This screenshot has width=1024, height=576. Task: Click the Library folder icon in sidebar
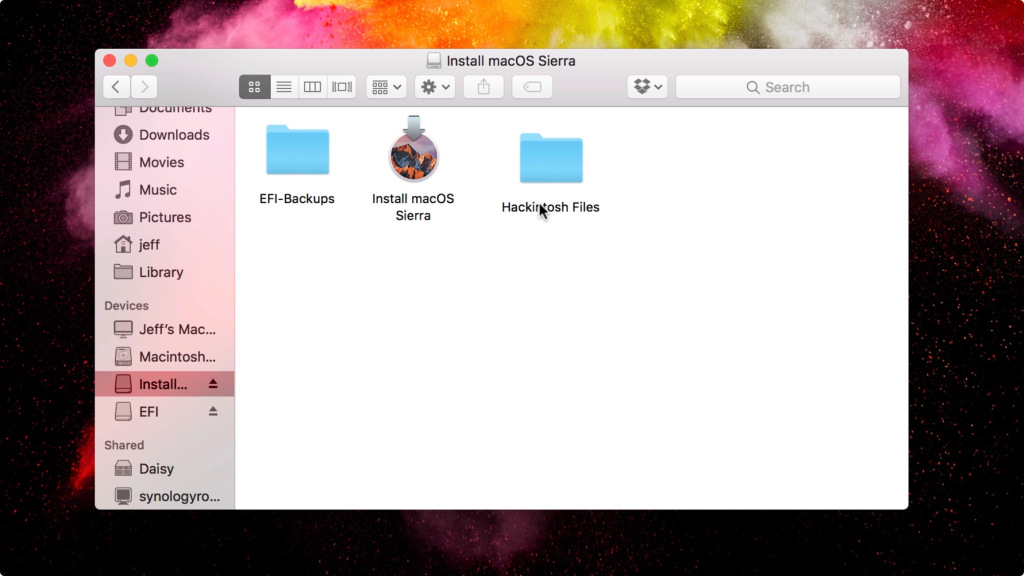coord(123,271)
